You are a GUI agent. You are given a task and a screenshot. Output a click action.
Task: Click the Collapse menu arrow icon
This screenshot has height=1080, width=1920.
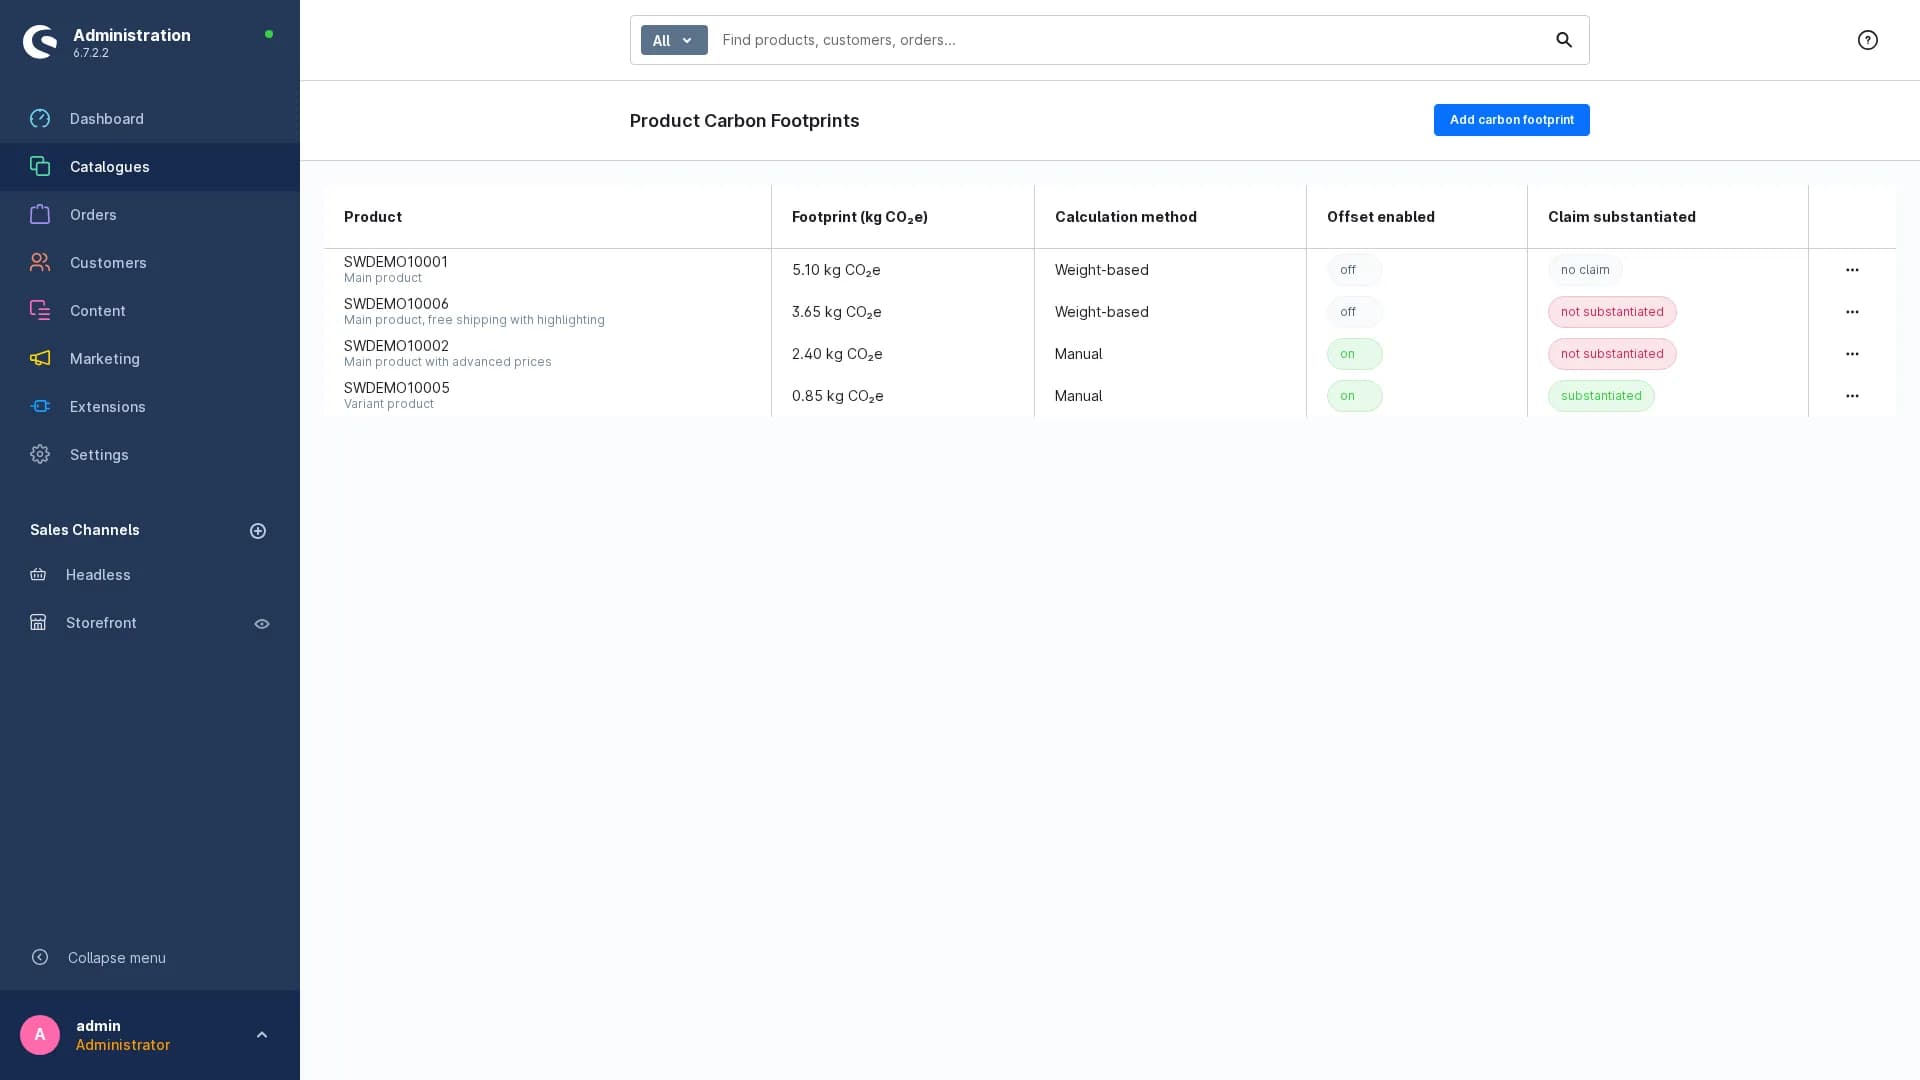point(40,957)
